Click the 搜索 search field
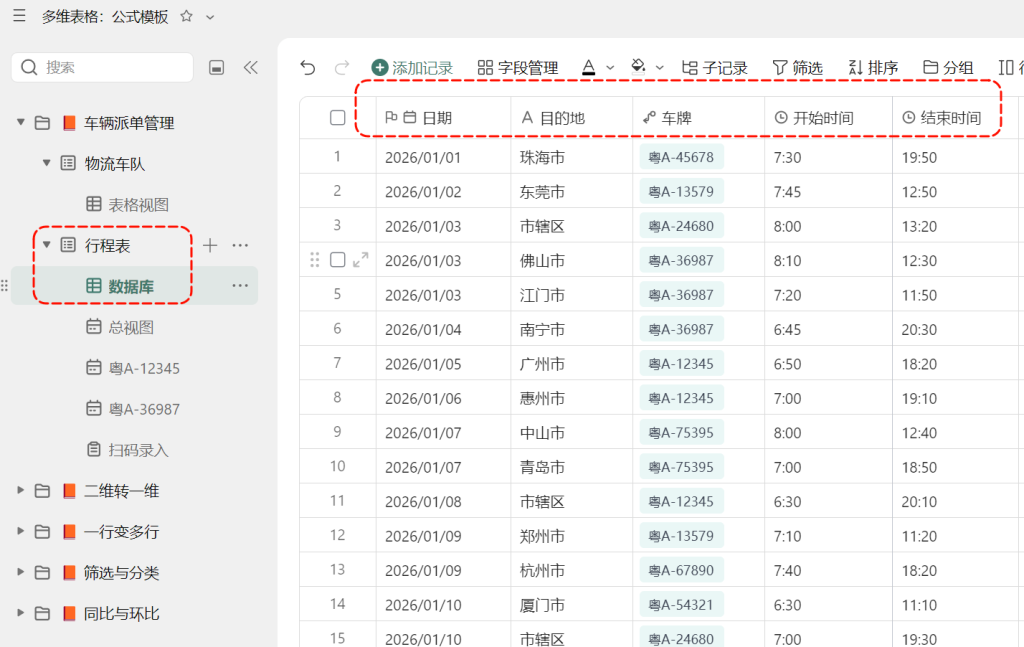 point(103,67)
